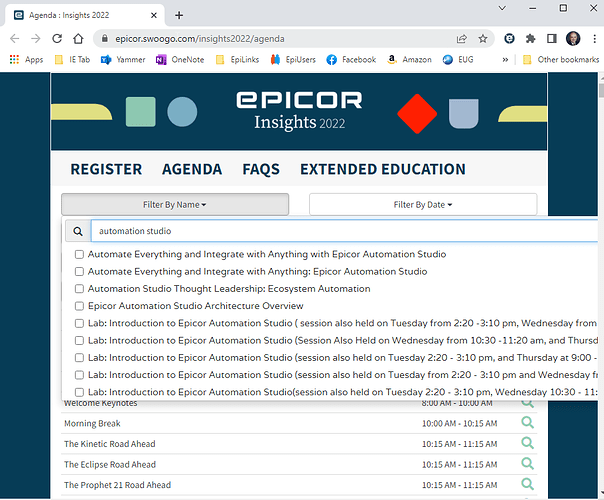Image resolution: width=604 pixels, height=500 pixels.
Task: Collapse the Filter By Name dropdown
Action: [x=175, y=205]
